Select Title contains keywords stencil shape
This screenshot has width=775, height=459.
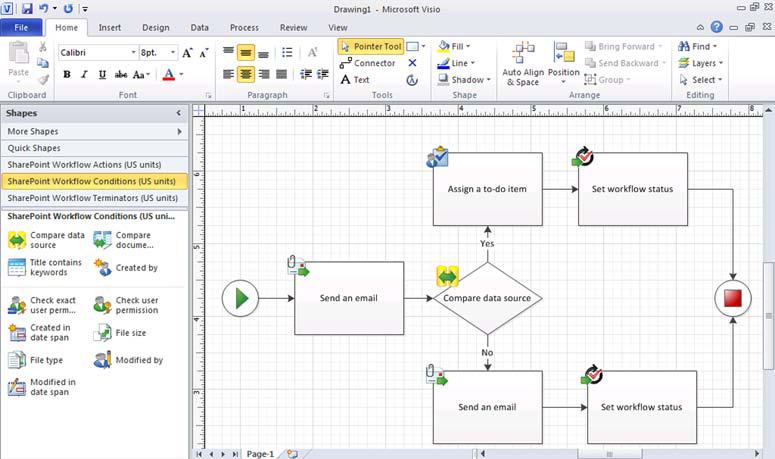45,267
